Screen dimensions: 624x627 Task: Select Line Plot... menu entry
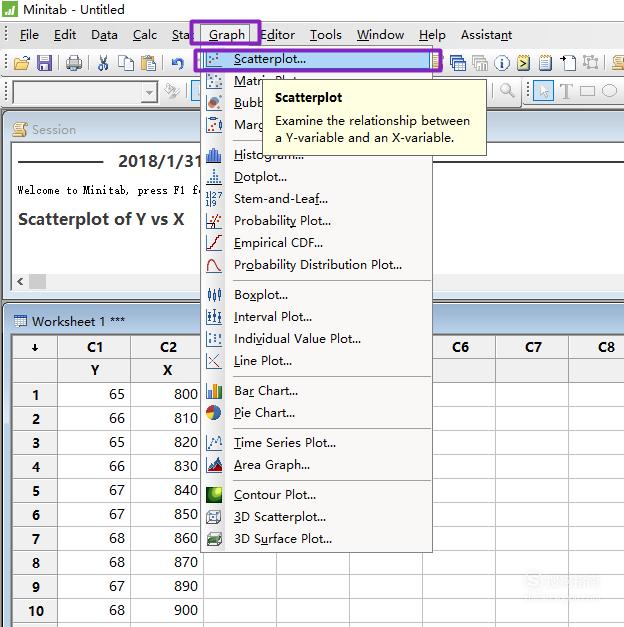[316, 361]
